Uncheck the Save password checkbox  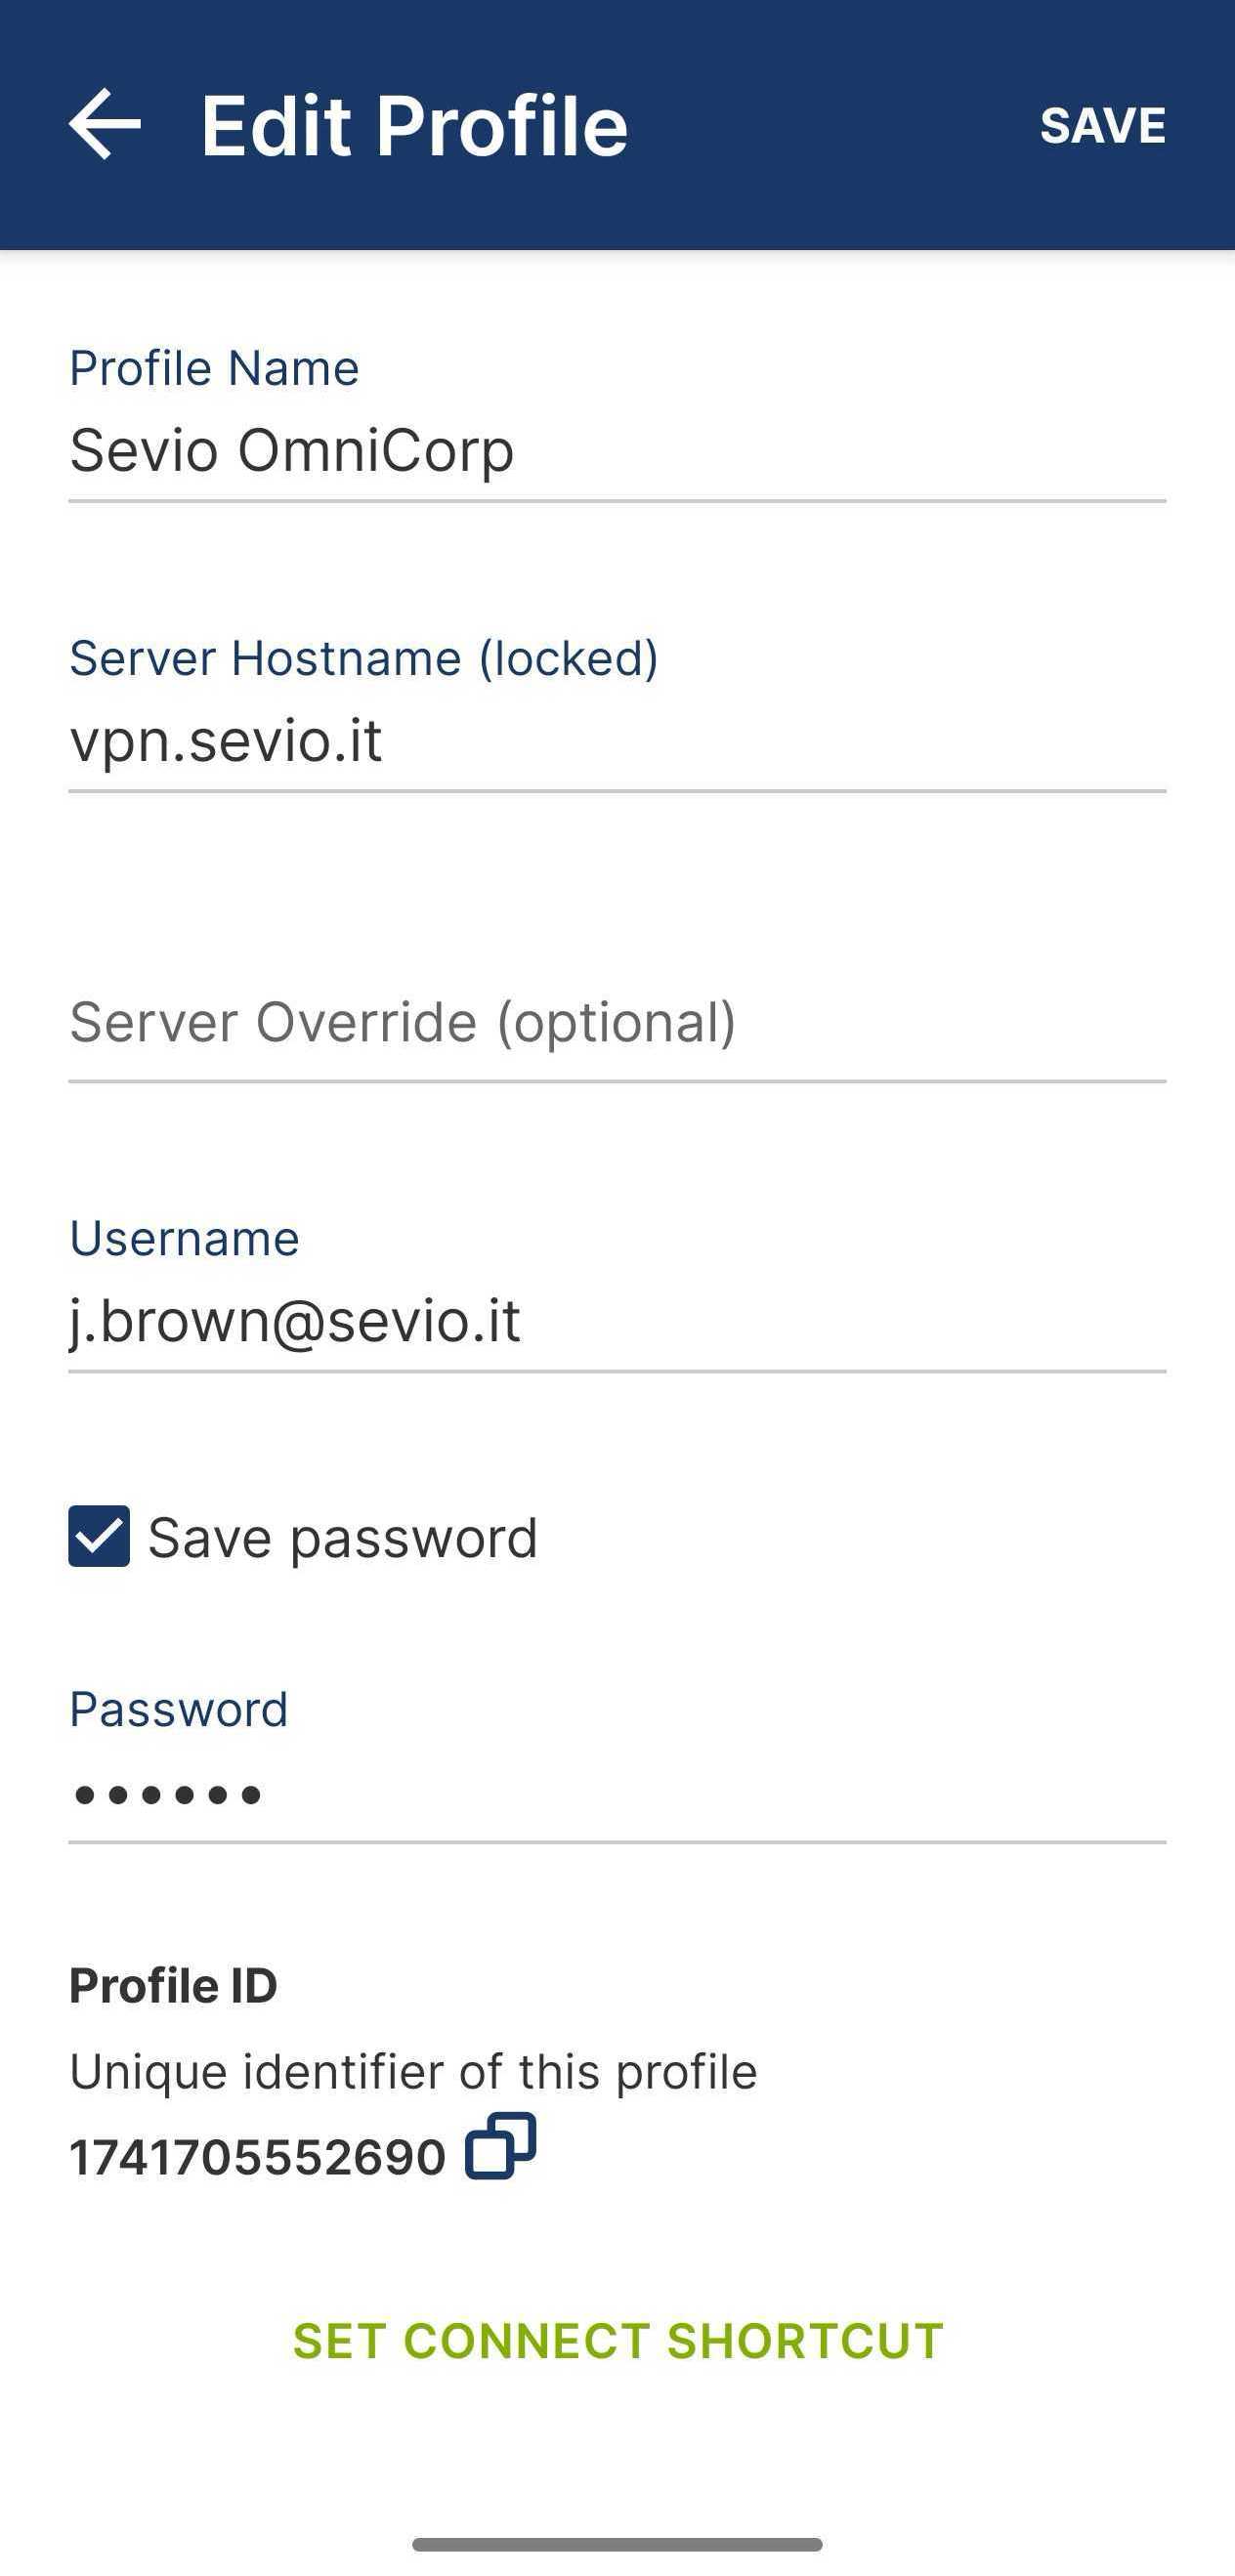[99, 1536]
